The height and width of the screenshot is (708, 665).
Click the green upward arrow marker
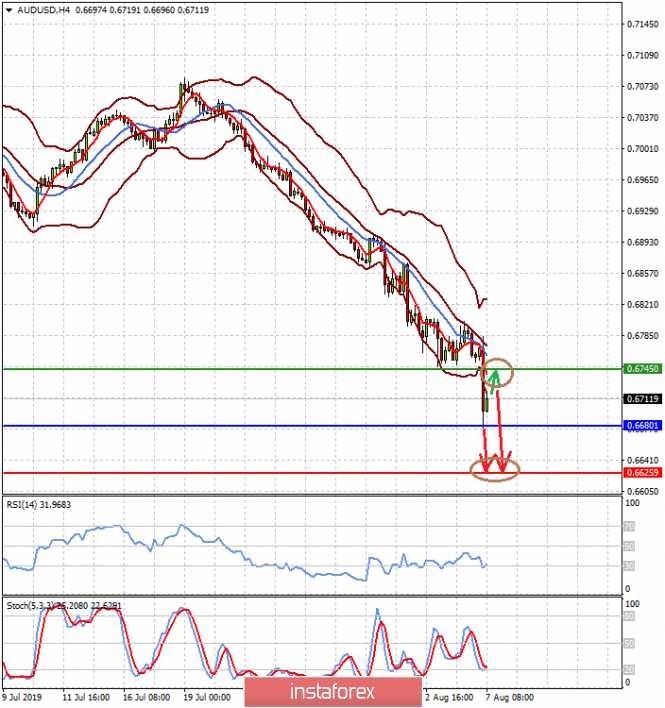[493, 377]
